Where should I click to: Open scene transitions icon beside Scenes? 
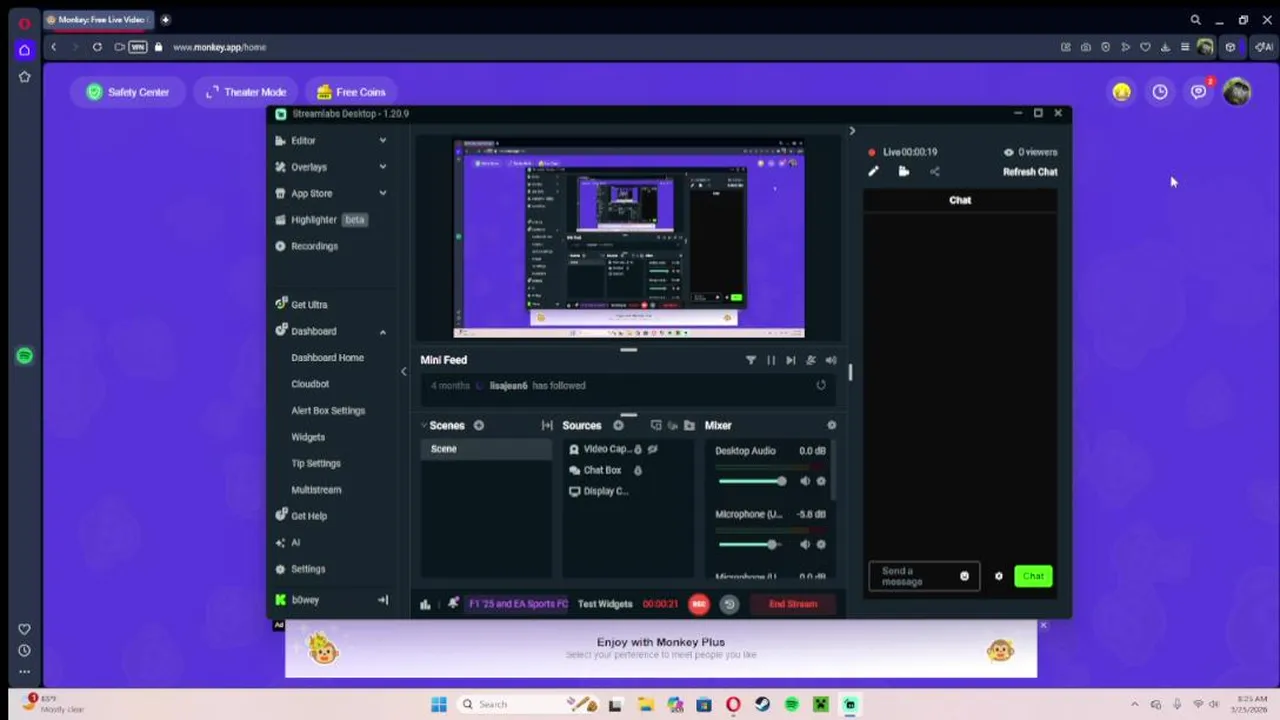coord(547,426)
